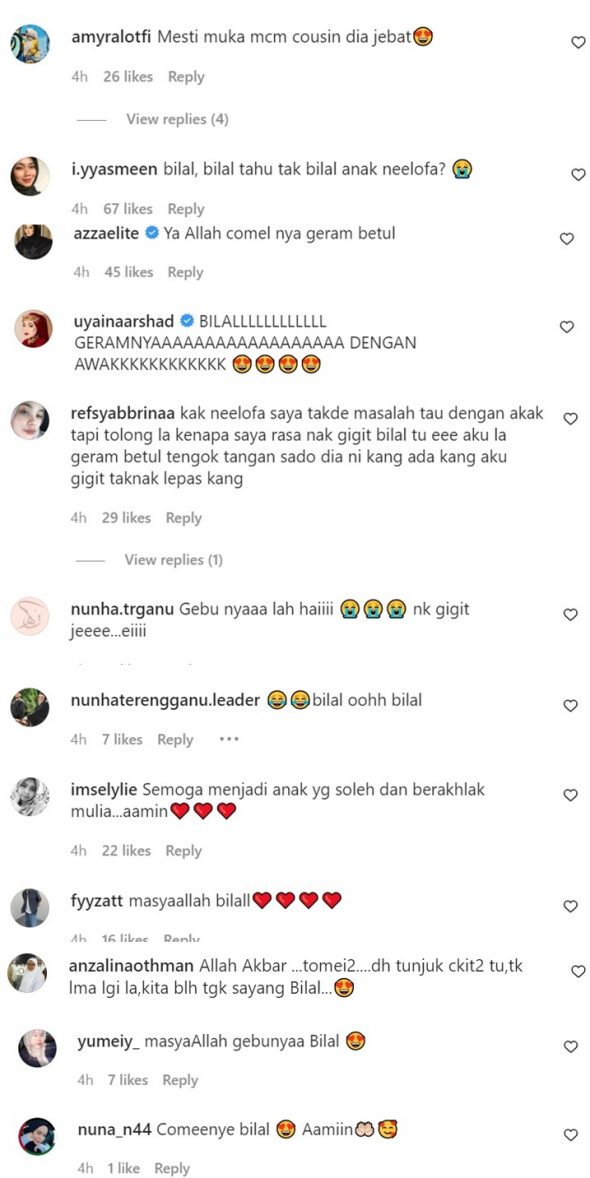Like i.yyasmeen's comment about anak neelofa
The image size is (590, 1178).
(x=578, y=174)
